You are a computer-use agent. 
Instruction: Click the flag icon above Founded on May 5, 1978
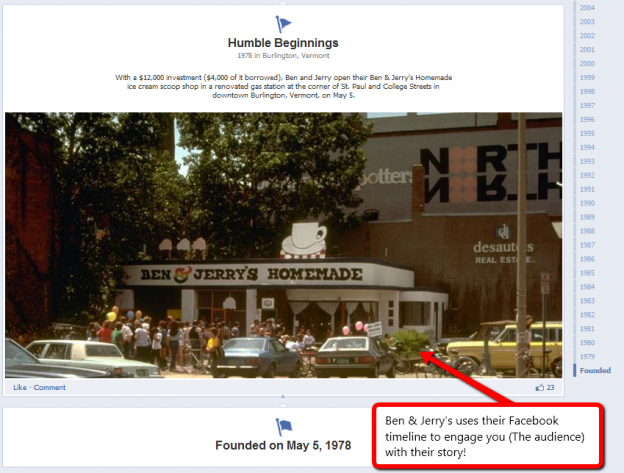click(284, 427)
